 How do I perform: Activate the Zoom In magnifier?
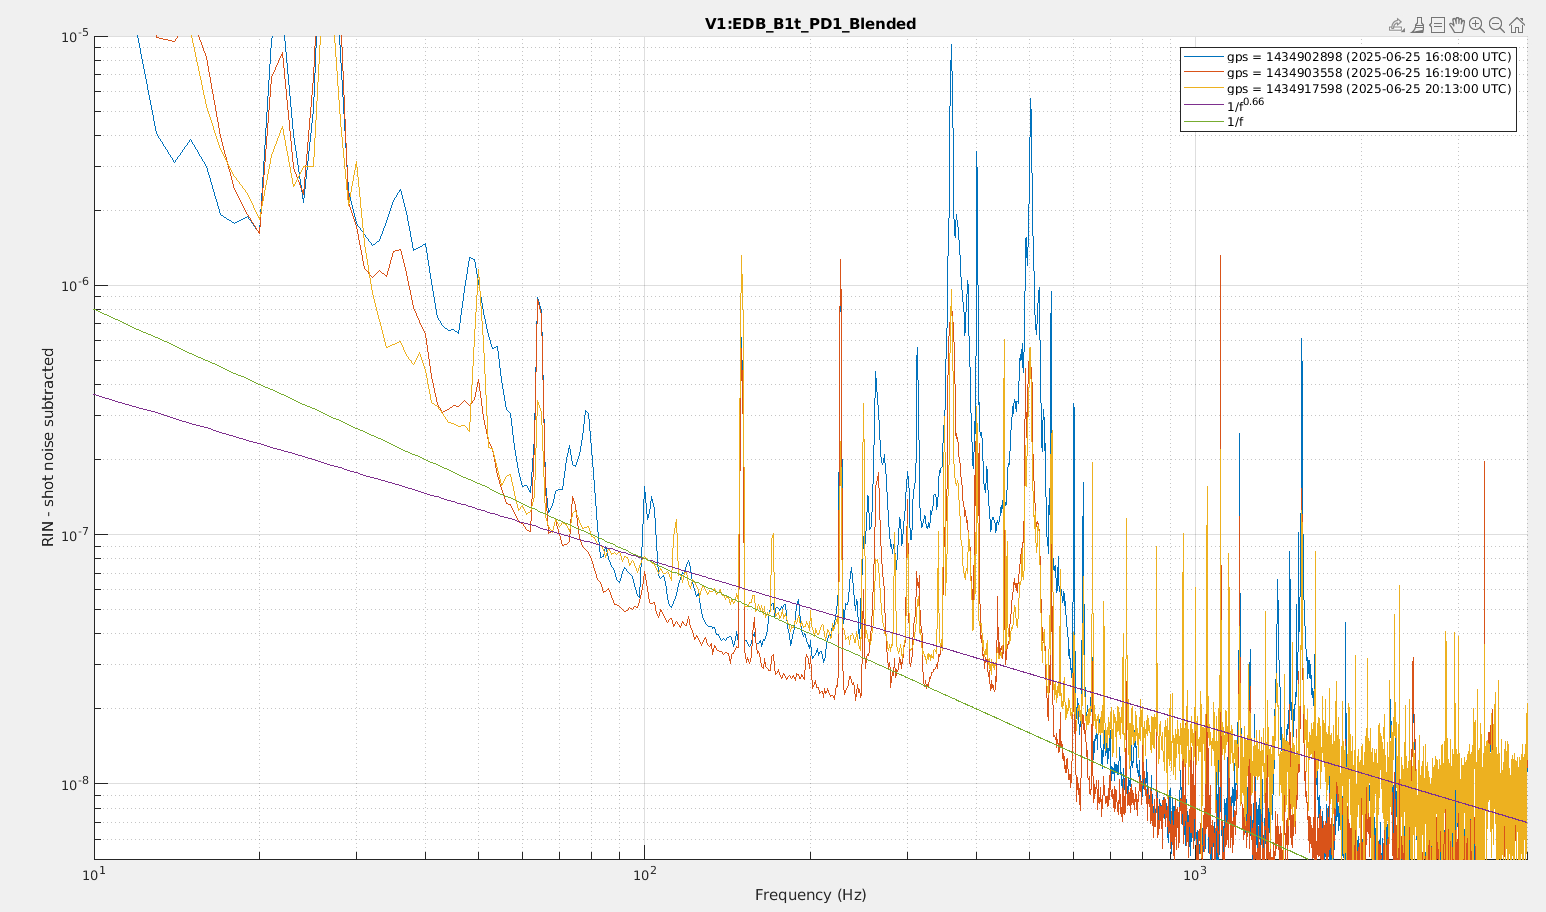(1477, 25)
